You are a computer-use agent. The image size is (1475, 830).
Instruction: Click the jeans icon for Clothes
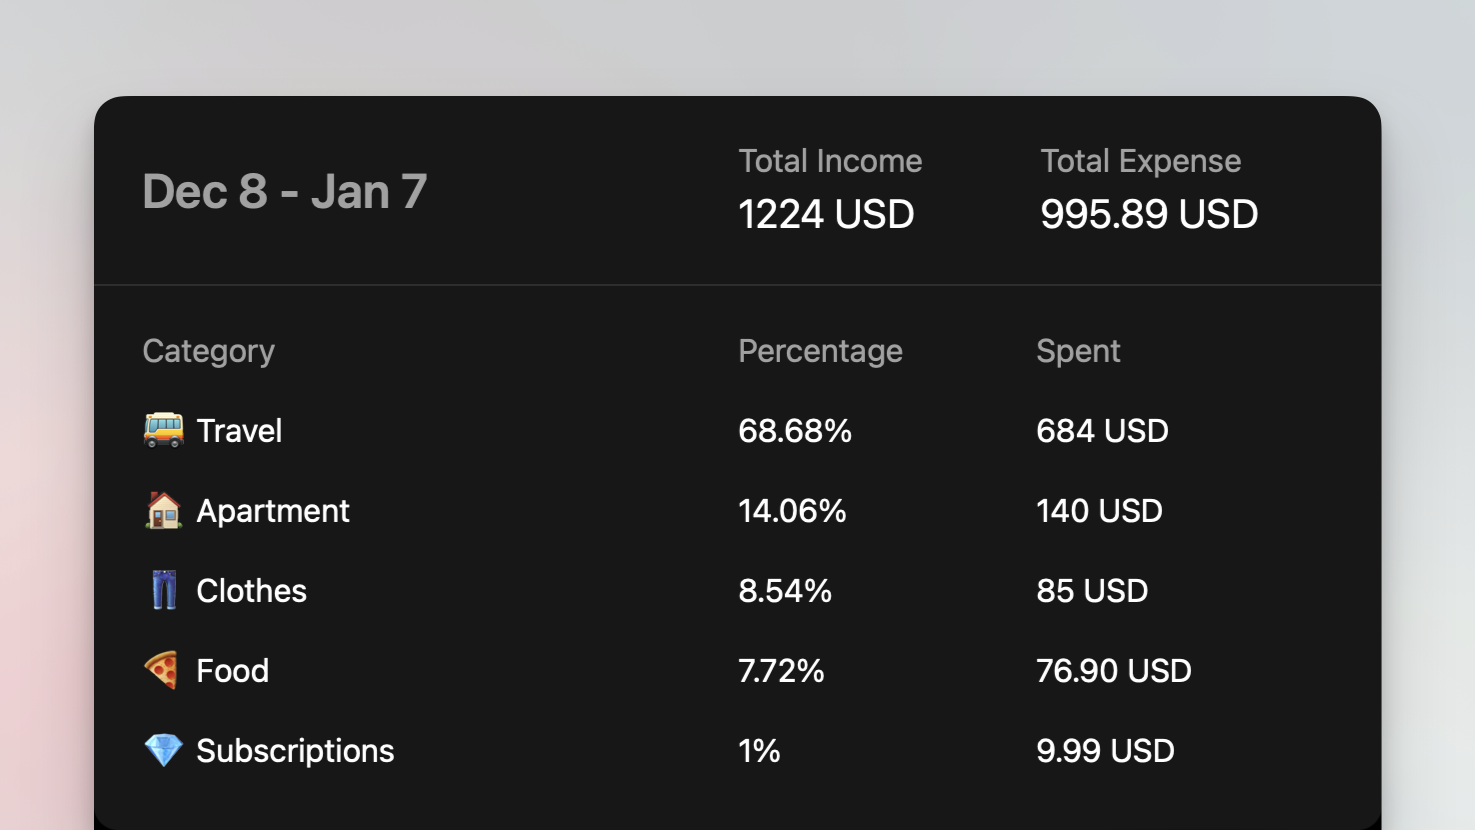tap(163, 590)
